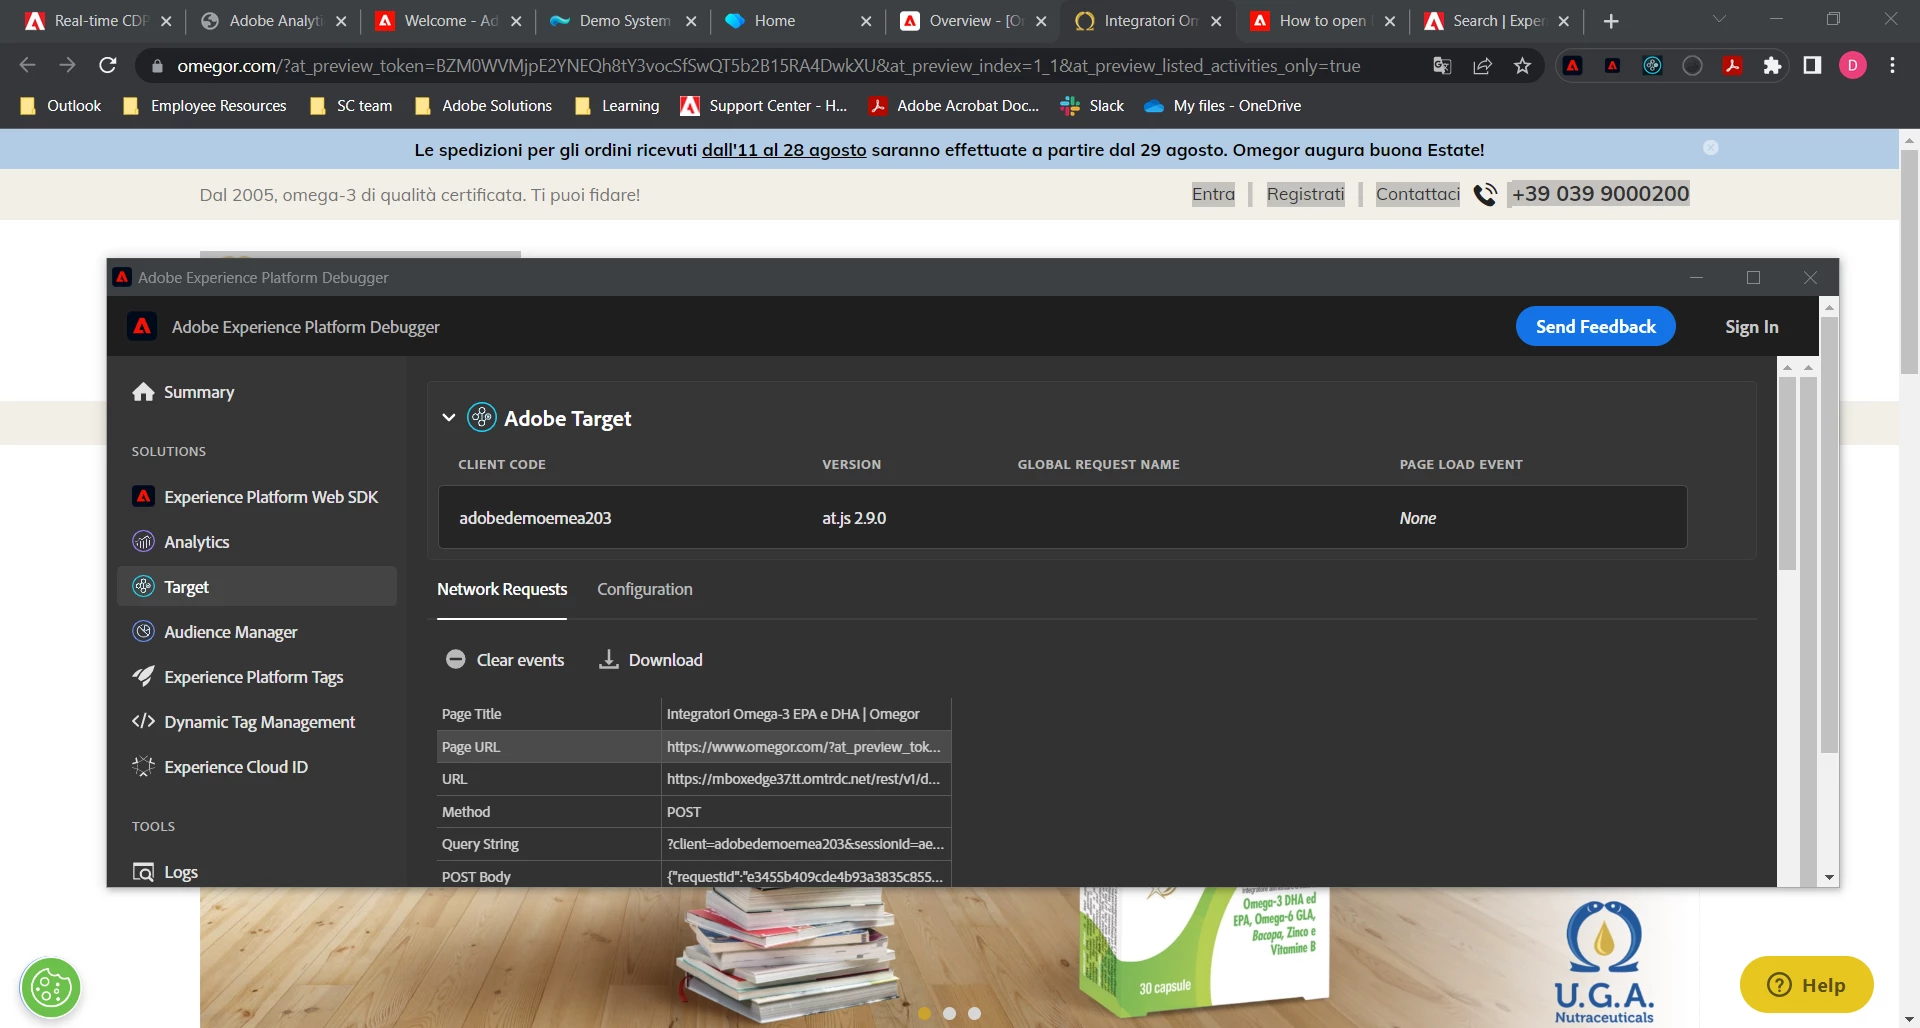Select Experience Platform Web SDK solution

(x=255, y=497)
